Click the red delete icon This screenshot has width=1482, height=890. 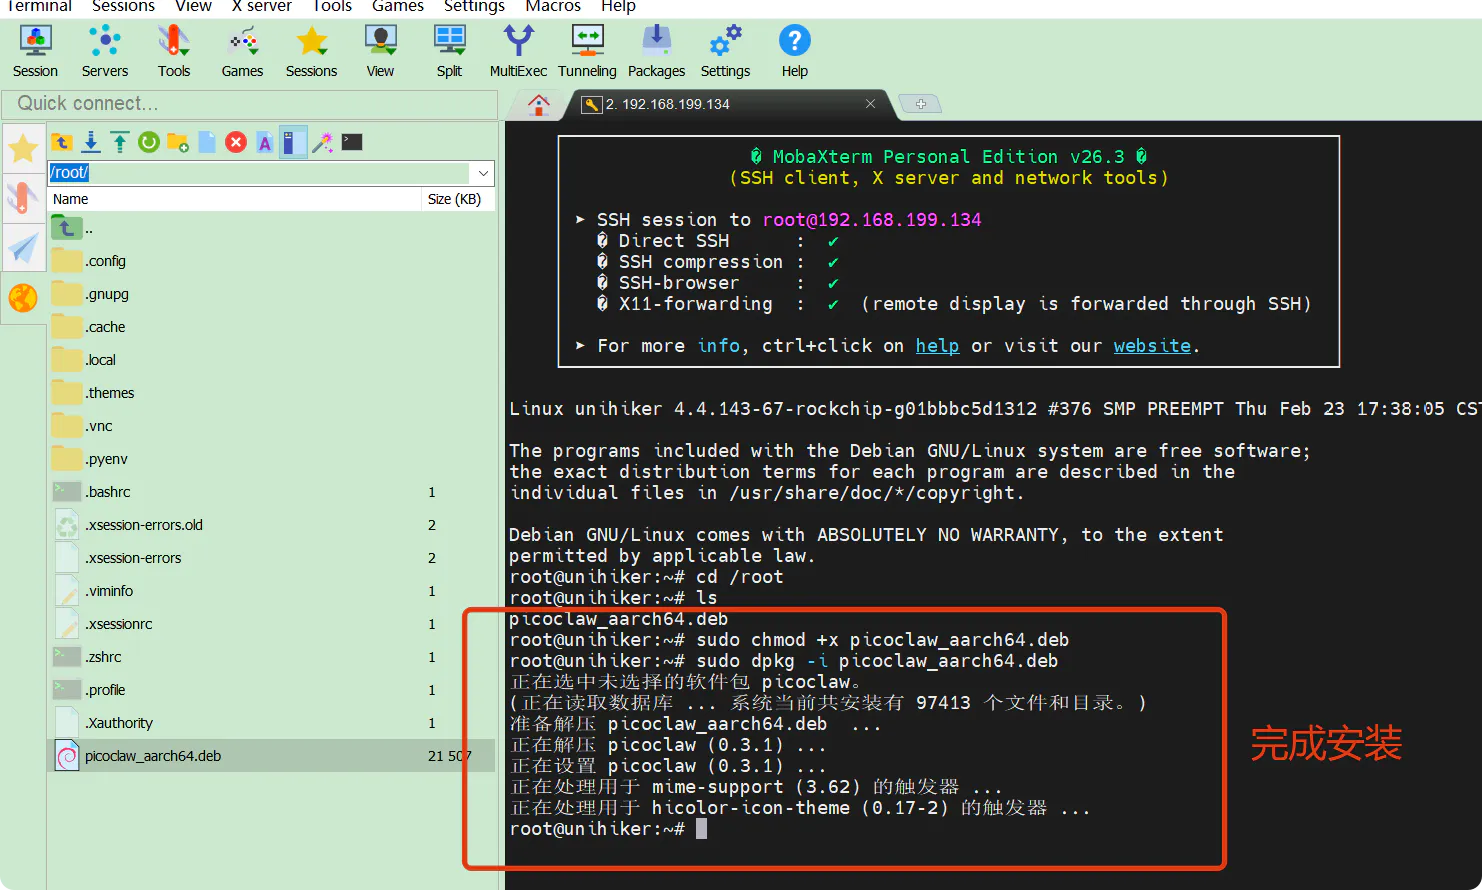pyautogui.click(x=236, y=142)
